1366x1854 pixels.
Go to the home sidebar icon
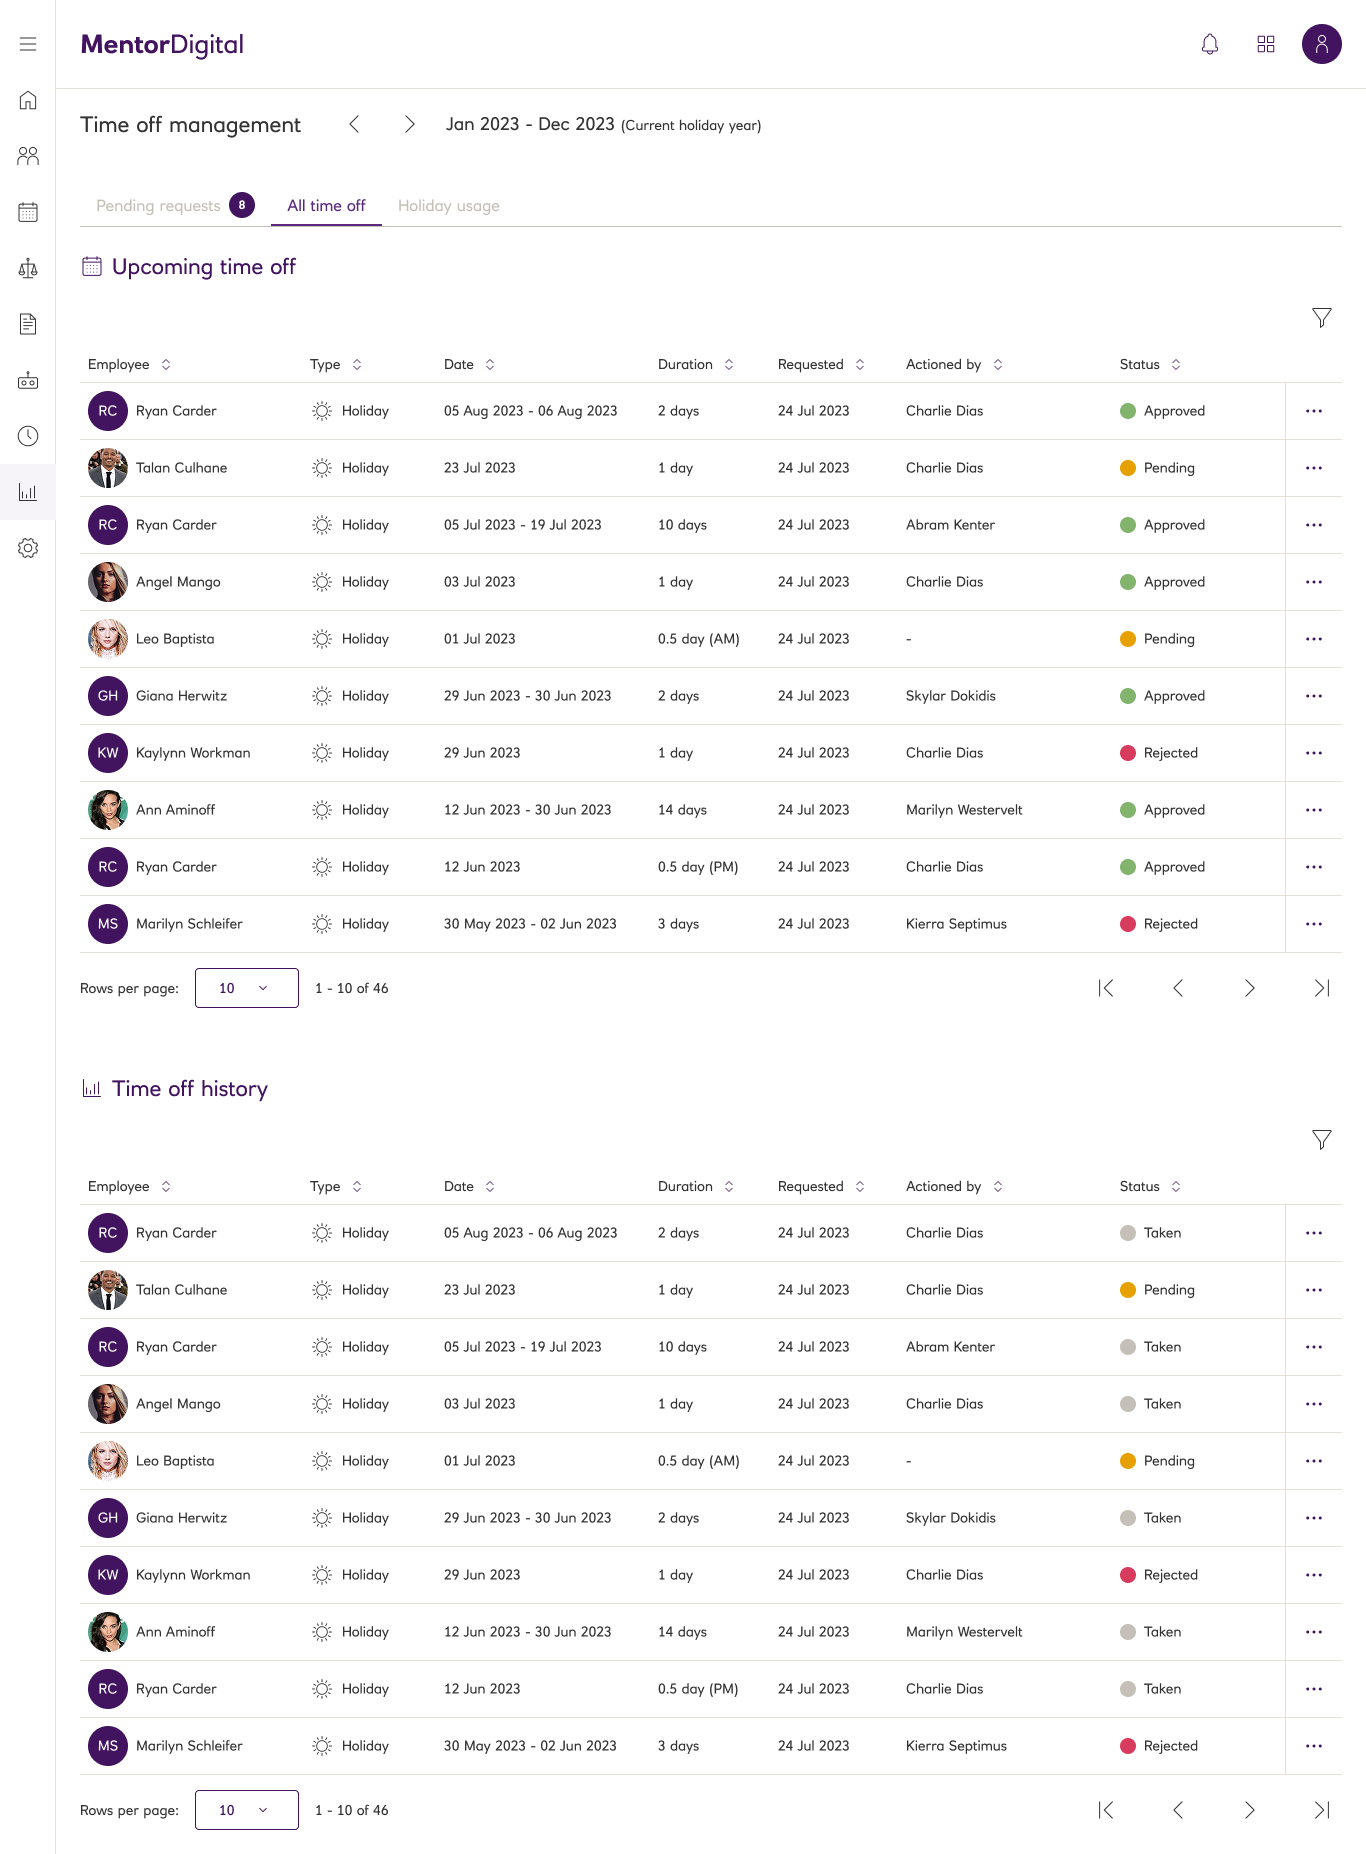(28, 100)
